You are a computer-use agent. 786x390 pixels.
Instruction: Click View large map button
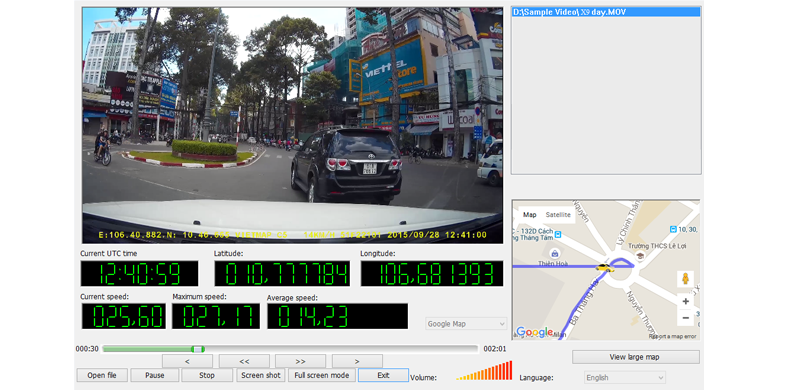click(x=635, y=357)
